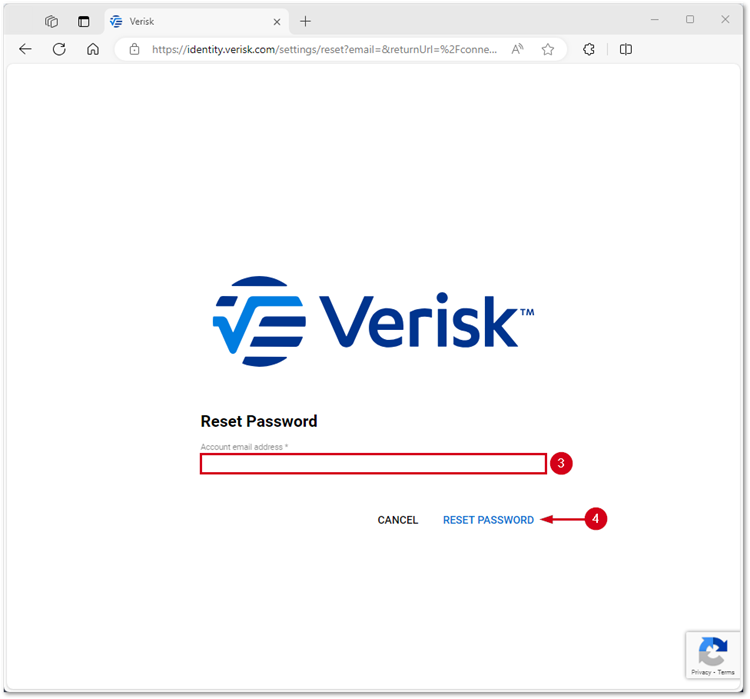Open the workspaces icon in the tab bar

(x=51, y=22)
